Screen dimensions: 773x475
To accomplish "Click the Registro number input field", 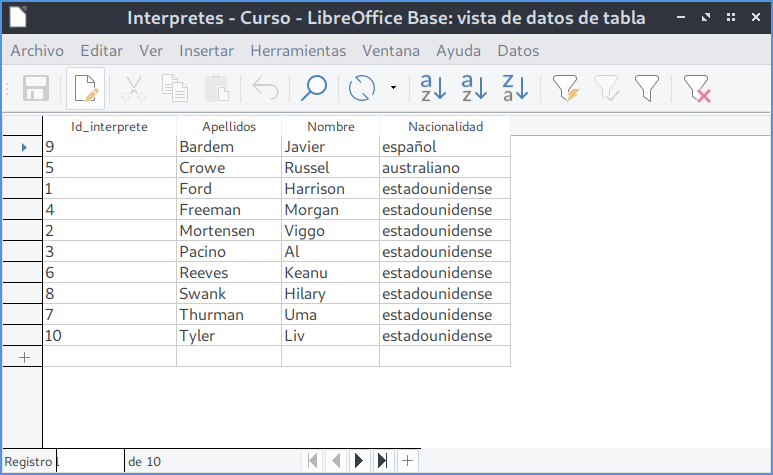I will (90, 461).
